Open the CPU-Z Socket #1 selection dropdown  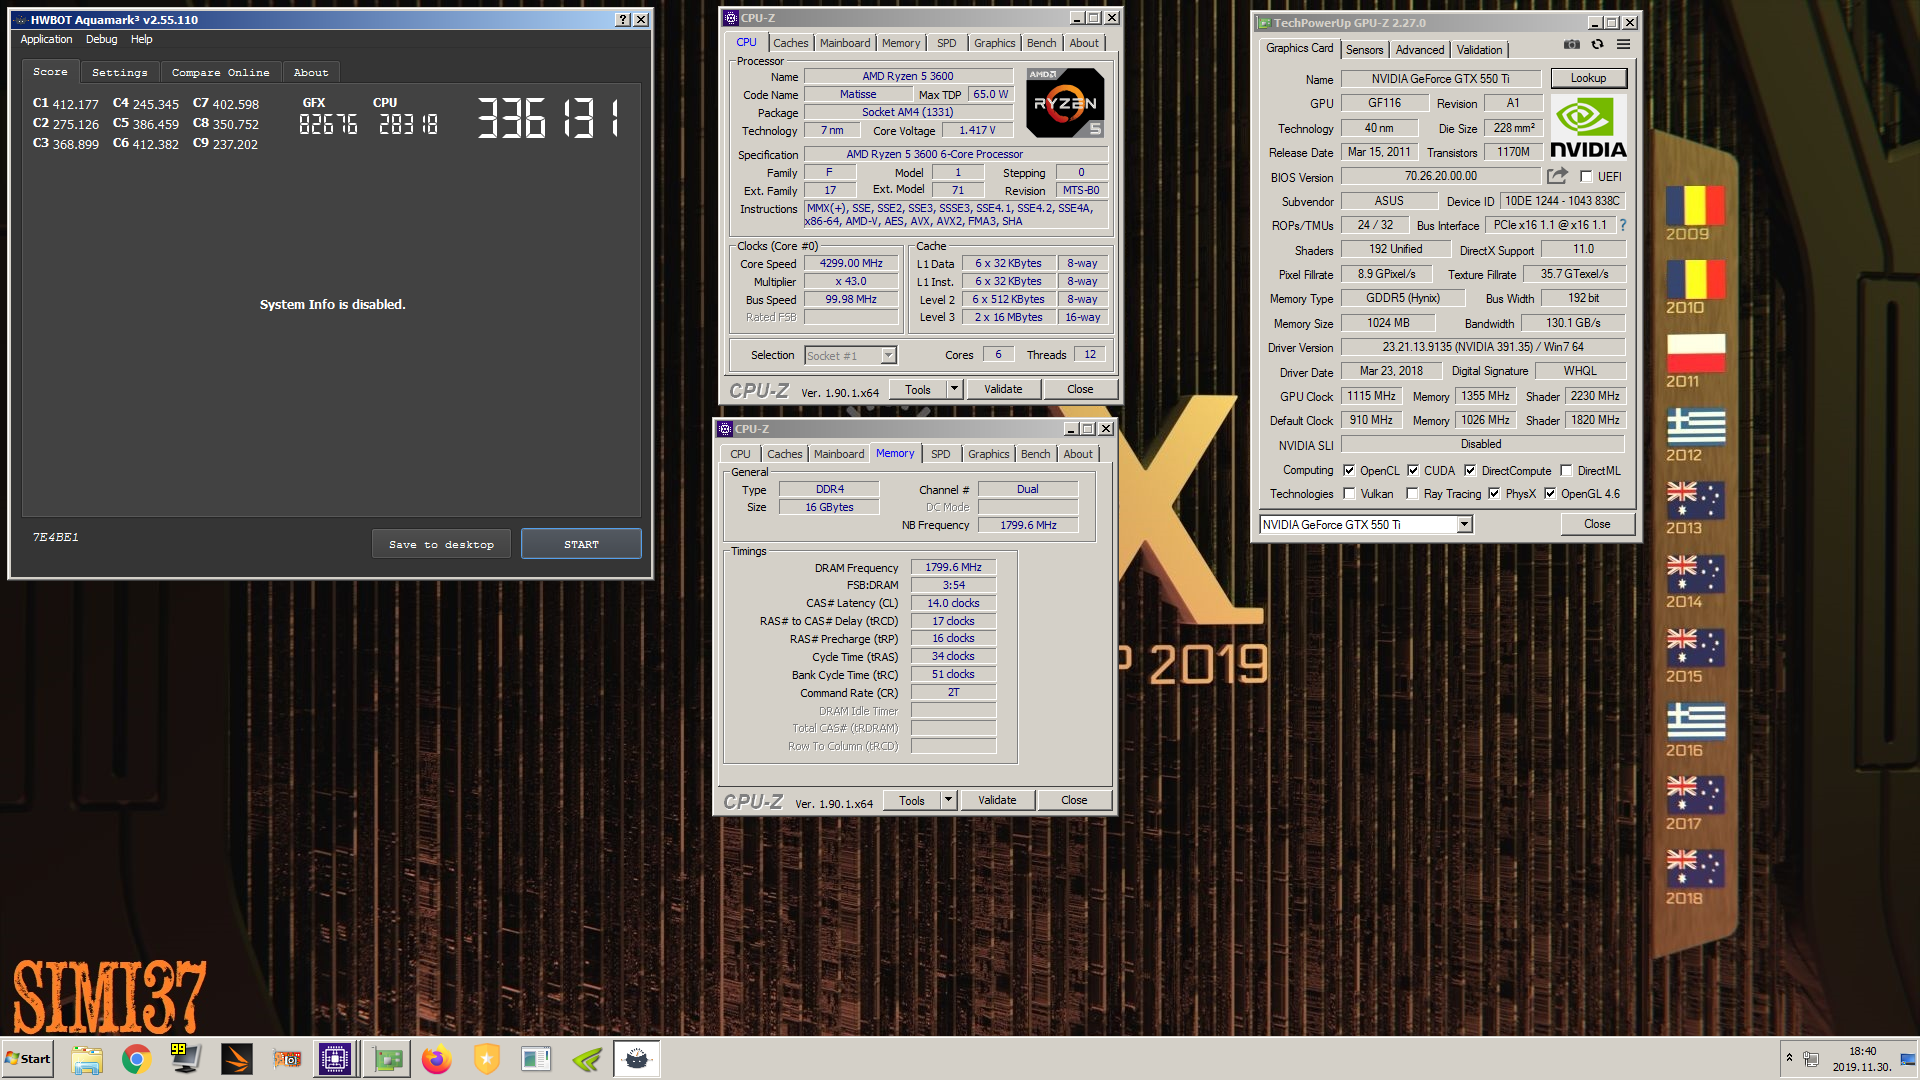[888, 356]
